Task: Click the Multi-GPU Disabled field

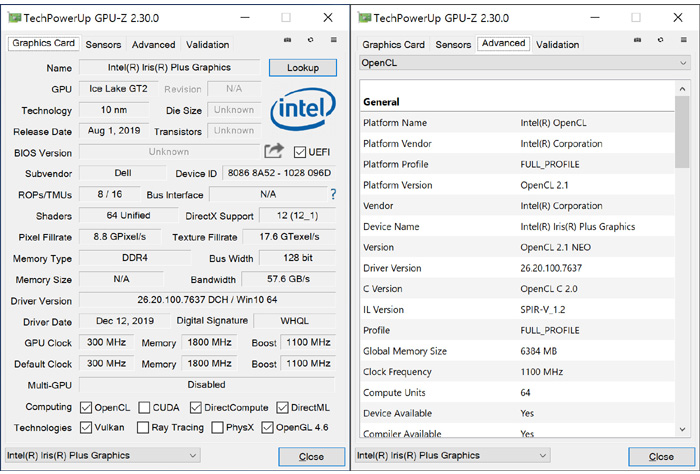Action: click(207, 385)
